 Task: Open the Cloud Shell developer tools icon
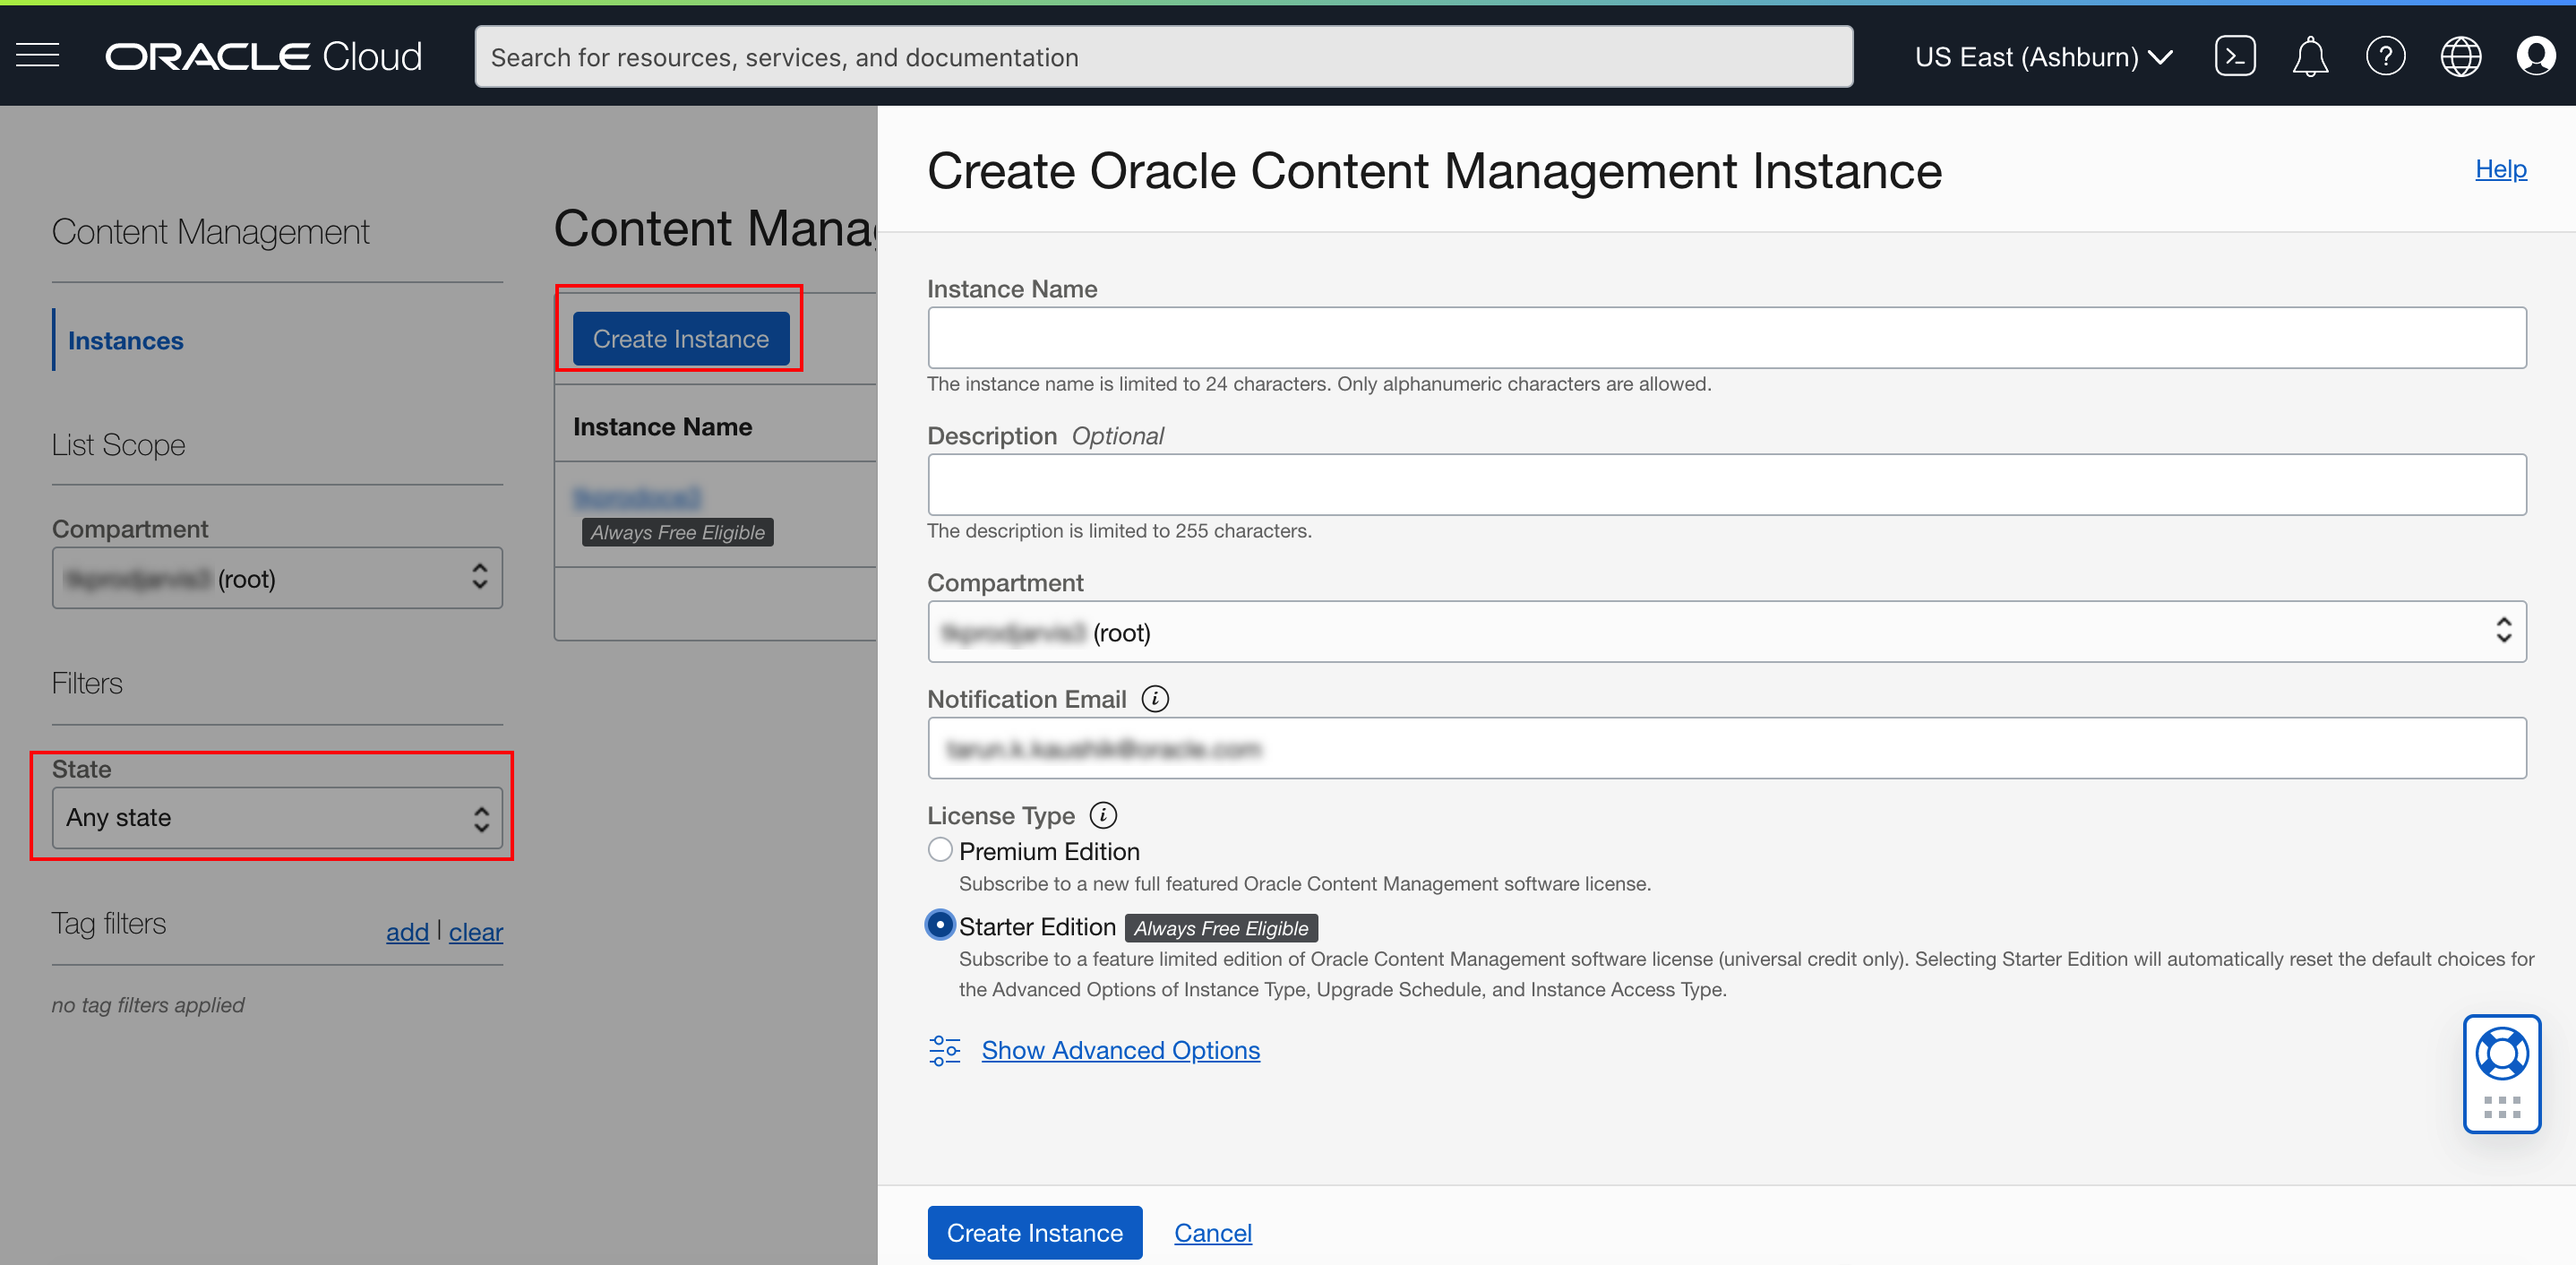[2234, 56]
